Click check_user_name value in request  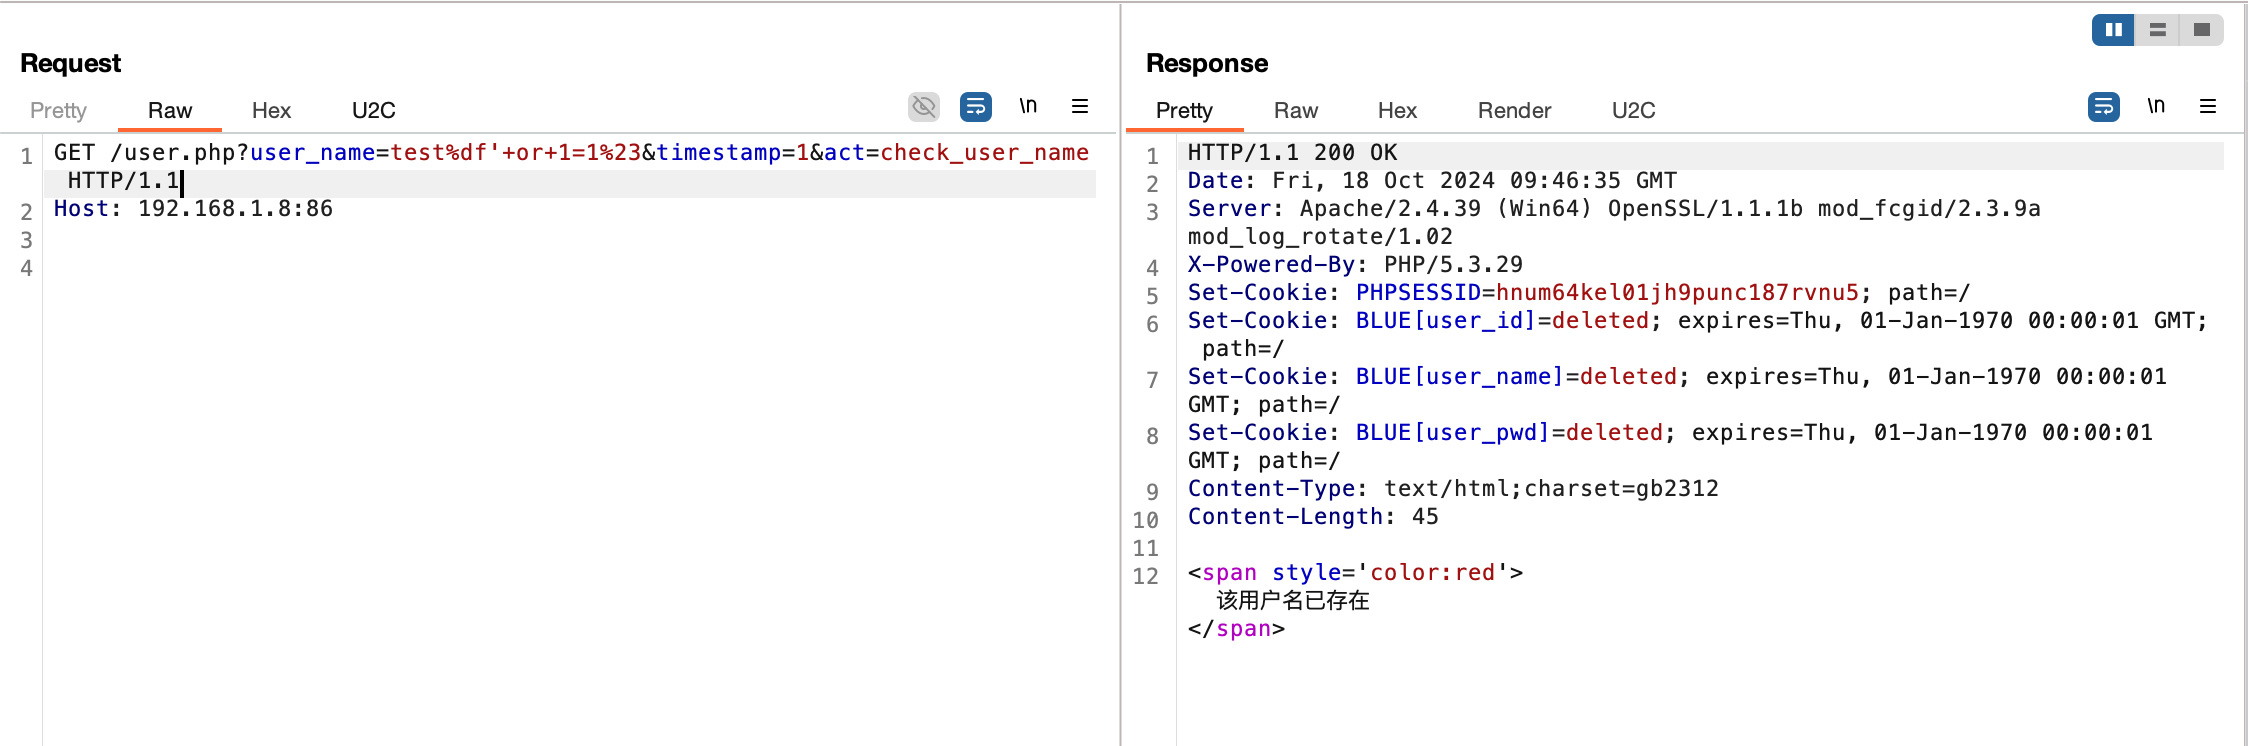[x=984, y=152]
